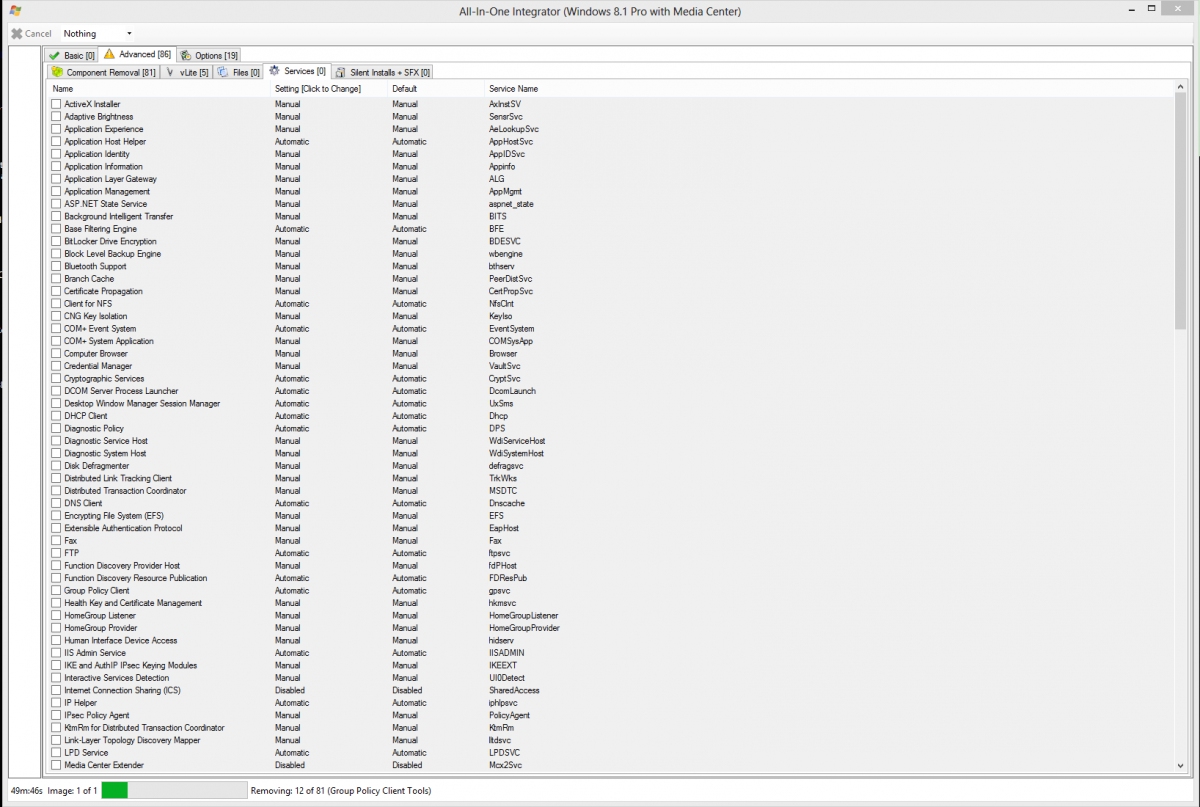Change the LPD Service setting value

pyautogui.click(x=292, y=753)
